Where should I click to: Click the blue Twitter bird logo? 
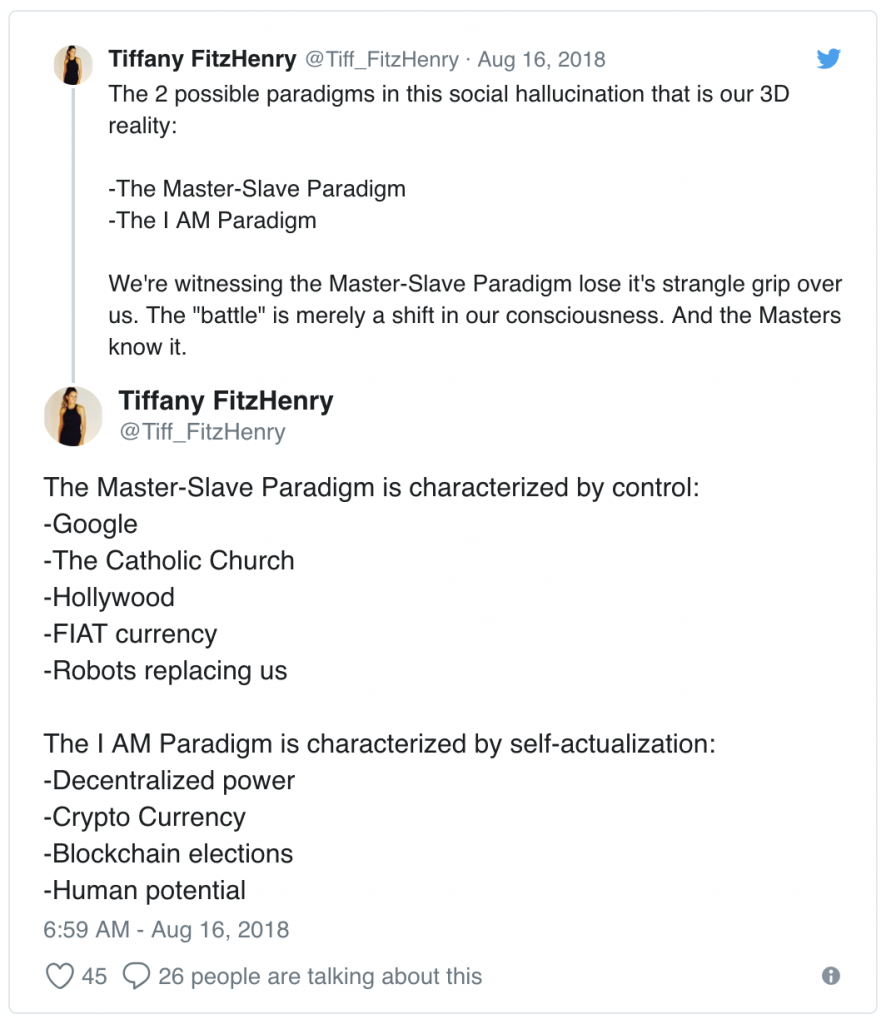pyautogui.click(x=828, y=58)
